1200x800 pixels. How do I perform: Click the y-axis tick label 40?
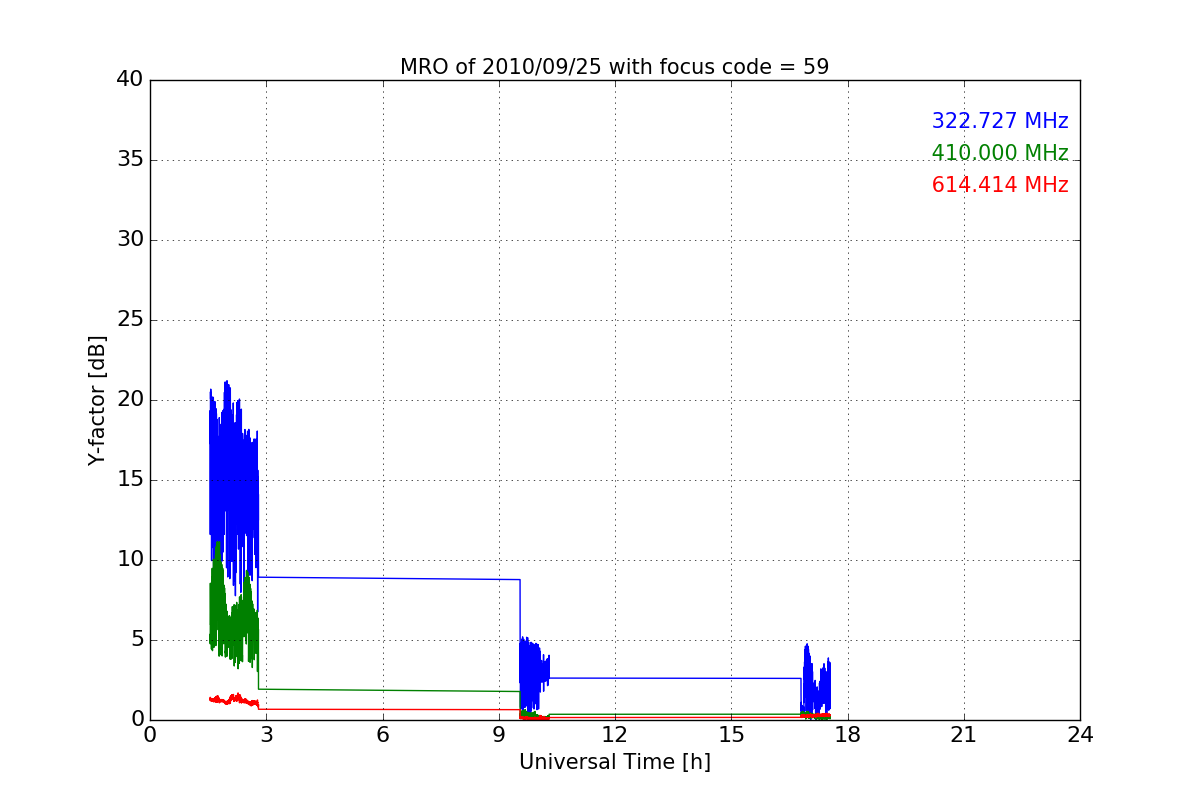point(130,80)
